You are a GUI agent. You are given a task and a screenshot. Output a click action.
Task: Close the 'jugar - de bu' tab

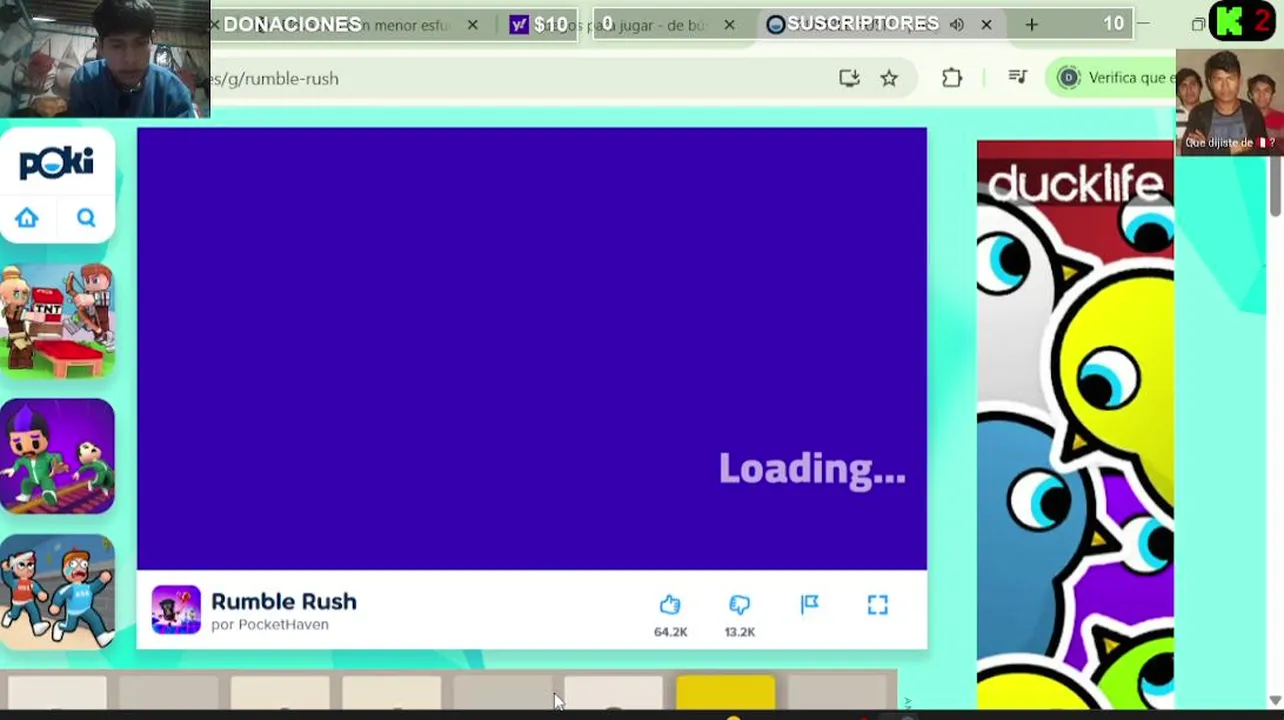pyautogui.click(x=729, y=25)
